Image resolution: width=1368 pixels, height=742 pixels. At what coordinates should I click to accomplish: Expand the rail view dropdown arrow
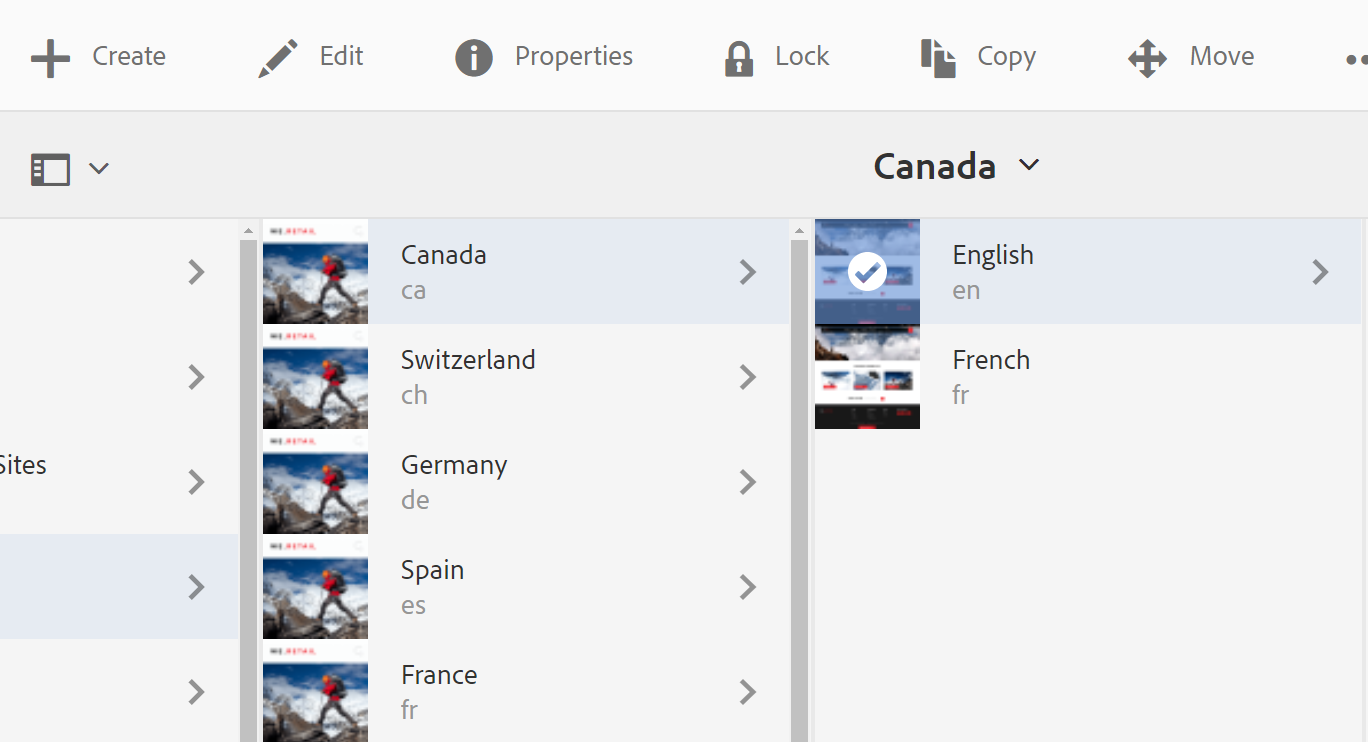[98, 168]
